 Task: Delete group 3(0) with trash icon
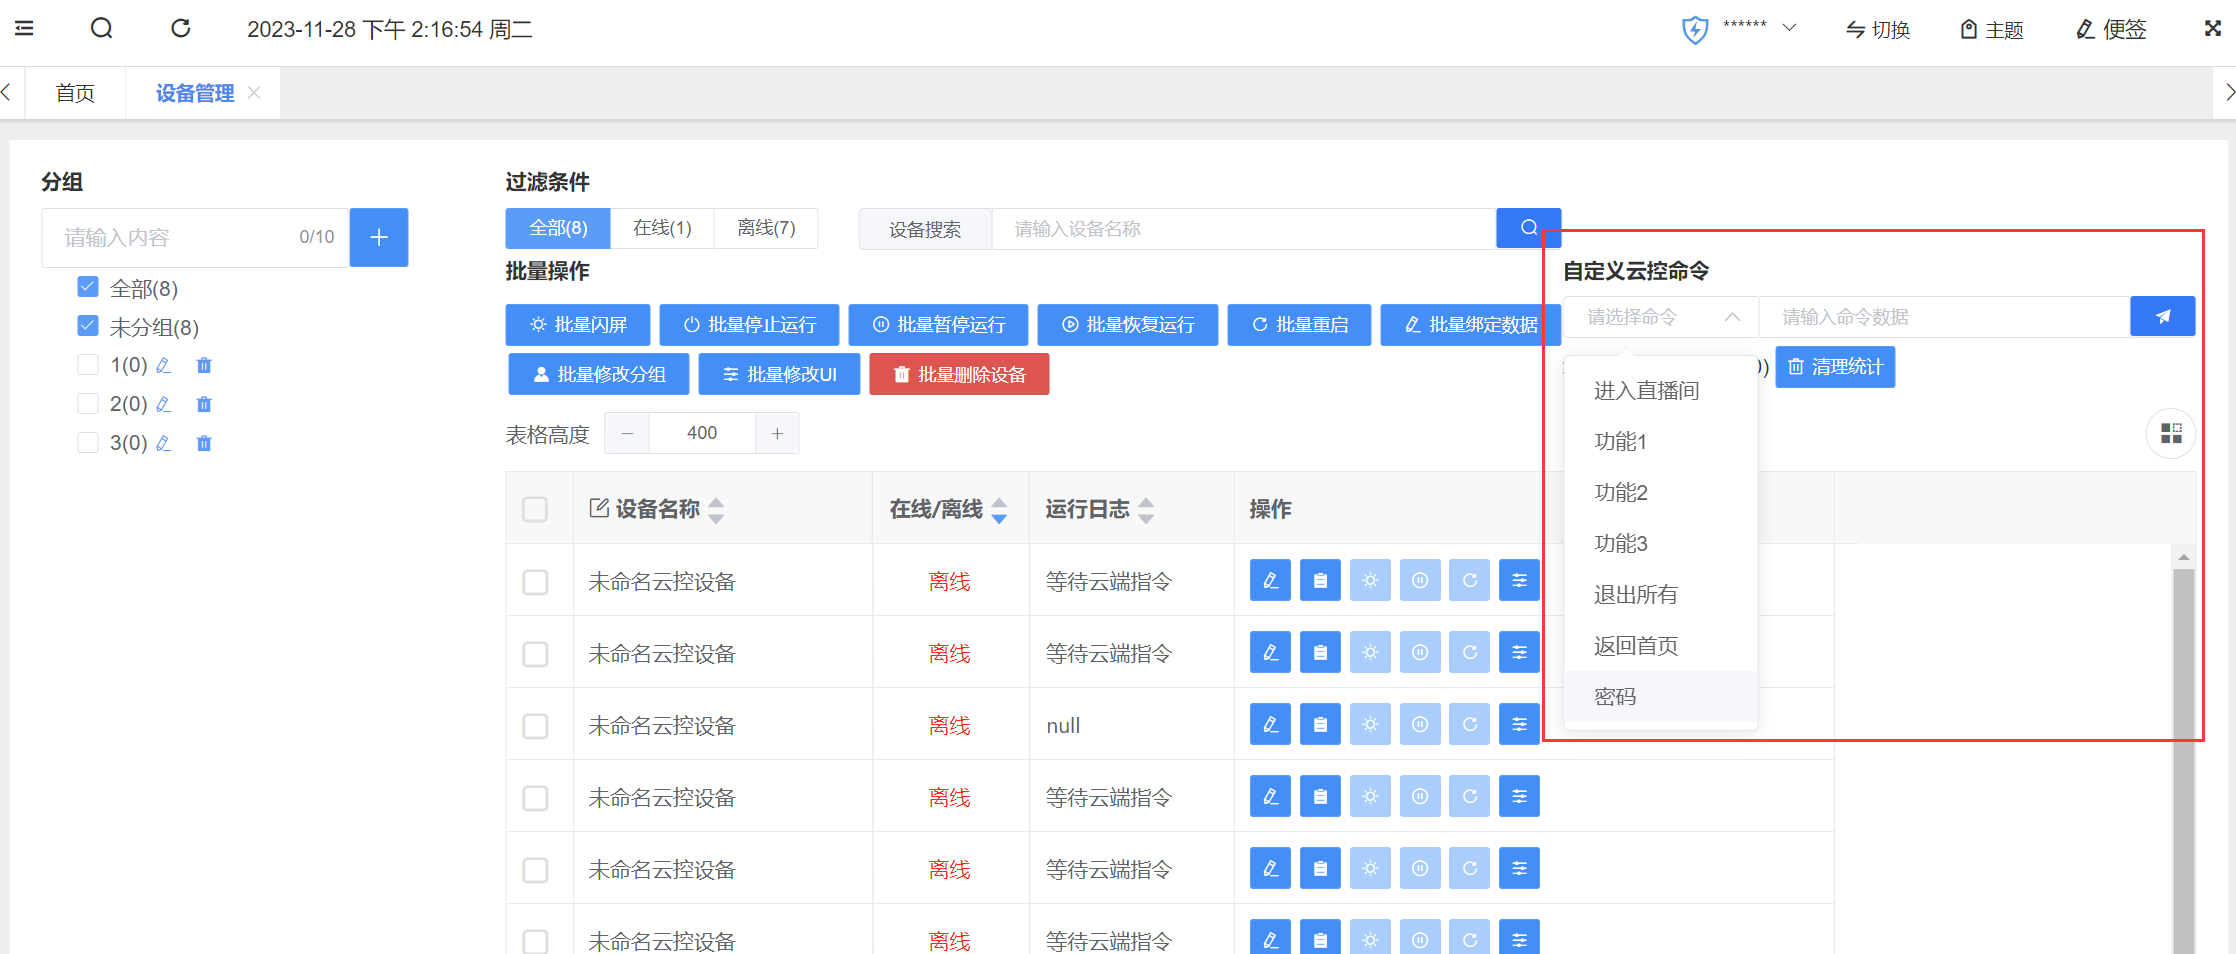coord(204,444)
